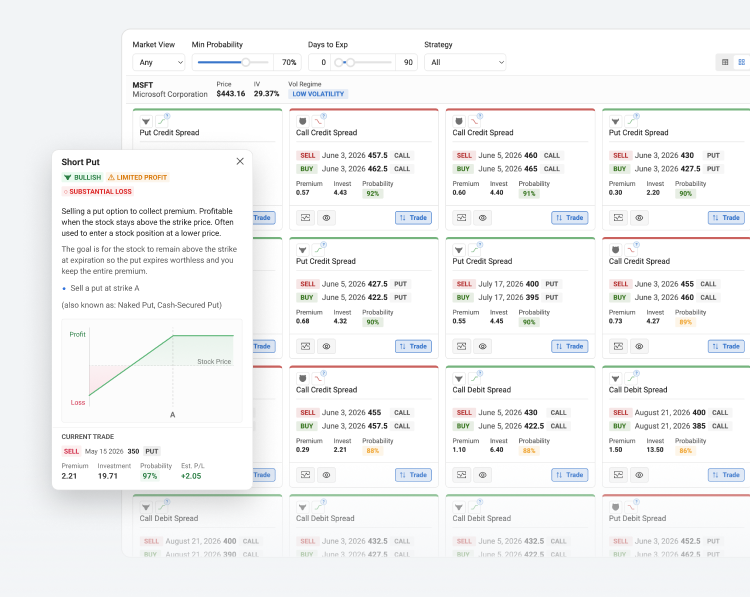Toggle the eye icon on the 455/460 Call Credit Spread
The height and width of the screenshot is (597, 750).
click(639, 346)
